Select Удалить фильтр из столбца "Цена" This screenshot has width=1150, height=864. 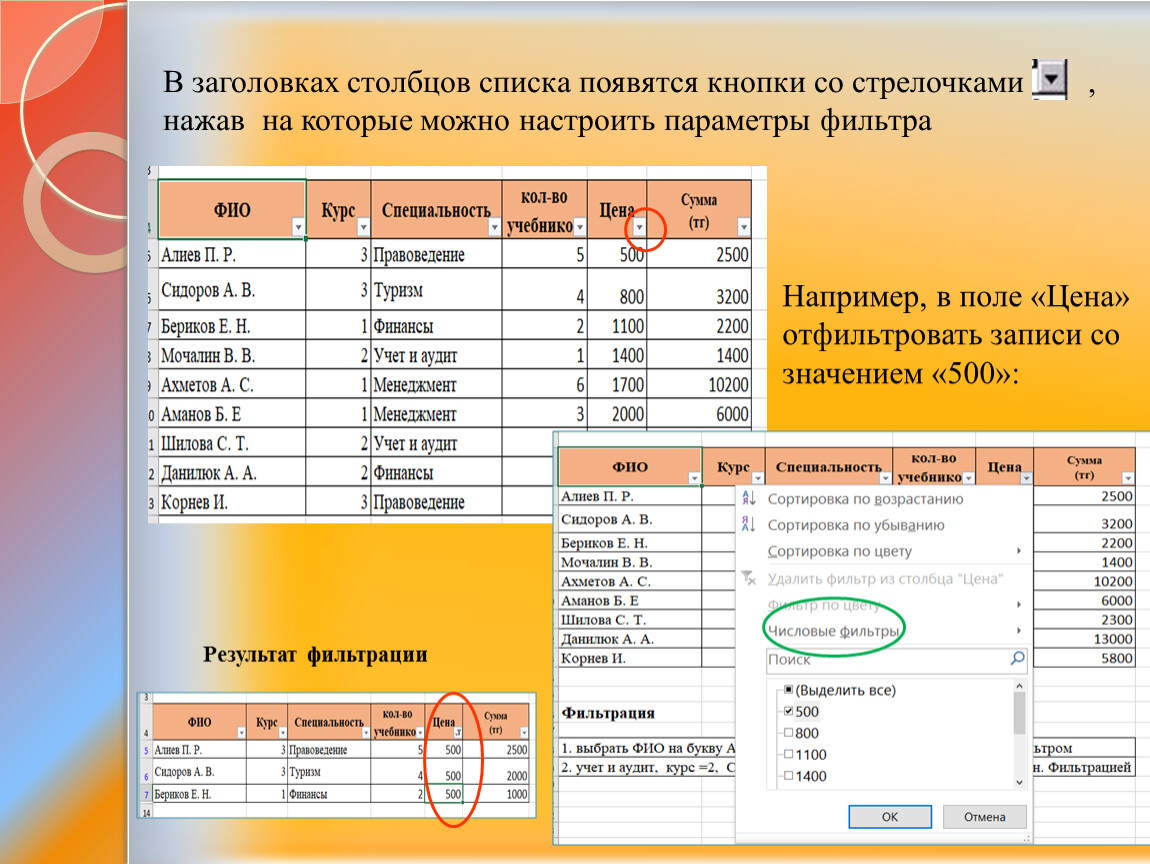(885, 579)
